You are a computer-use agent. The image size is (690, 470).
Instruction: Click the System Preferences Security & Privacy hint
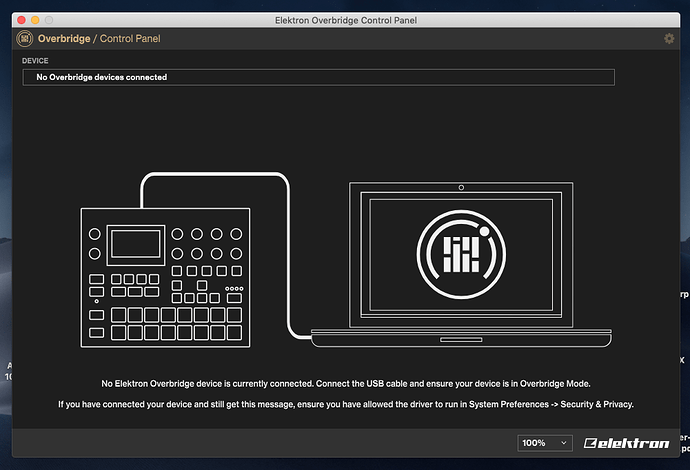[346, 404]
